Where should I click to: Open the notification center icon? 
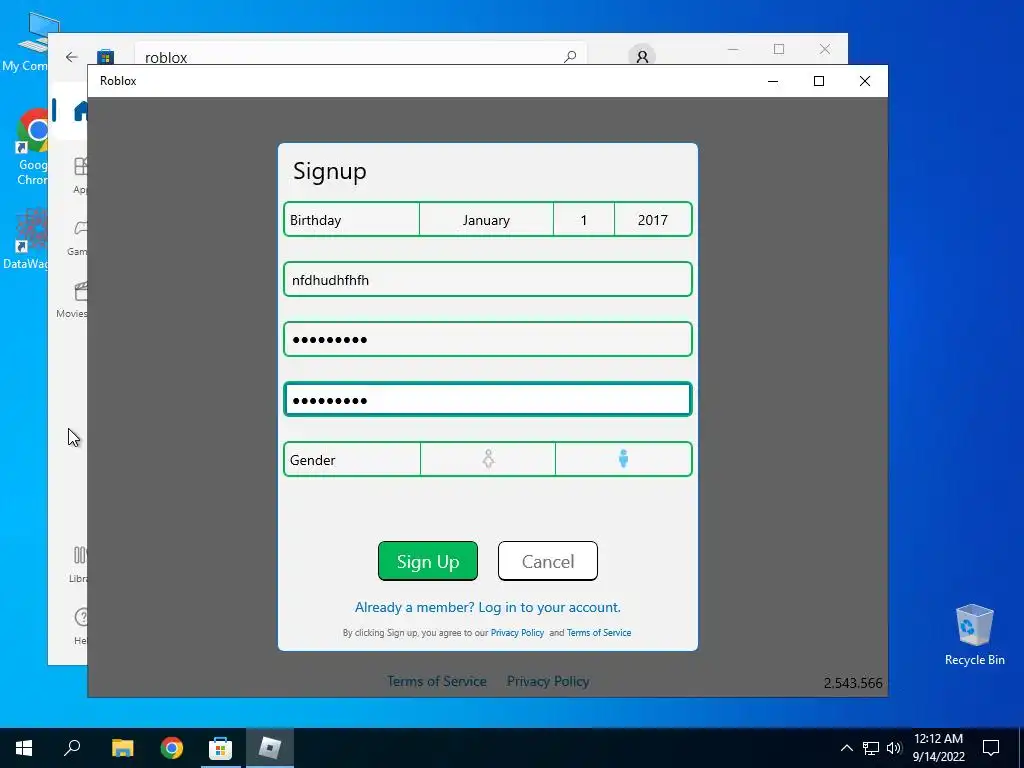(991, 748)
